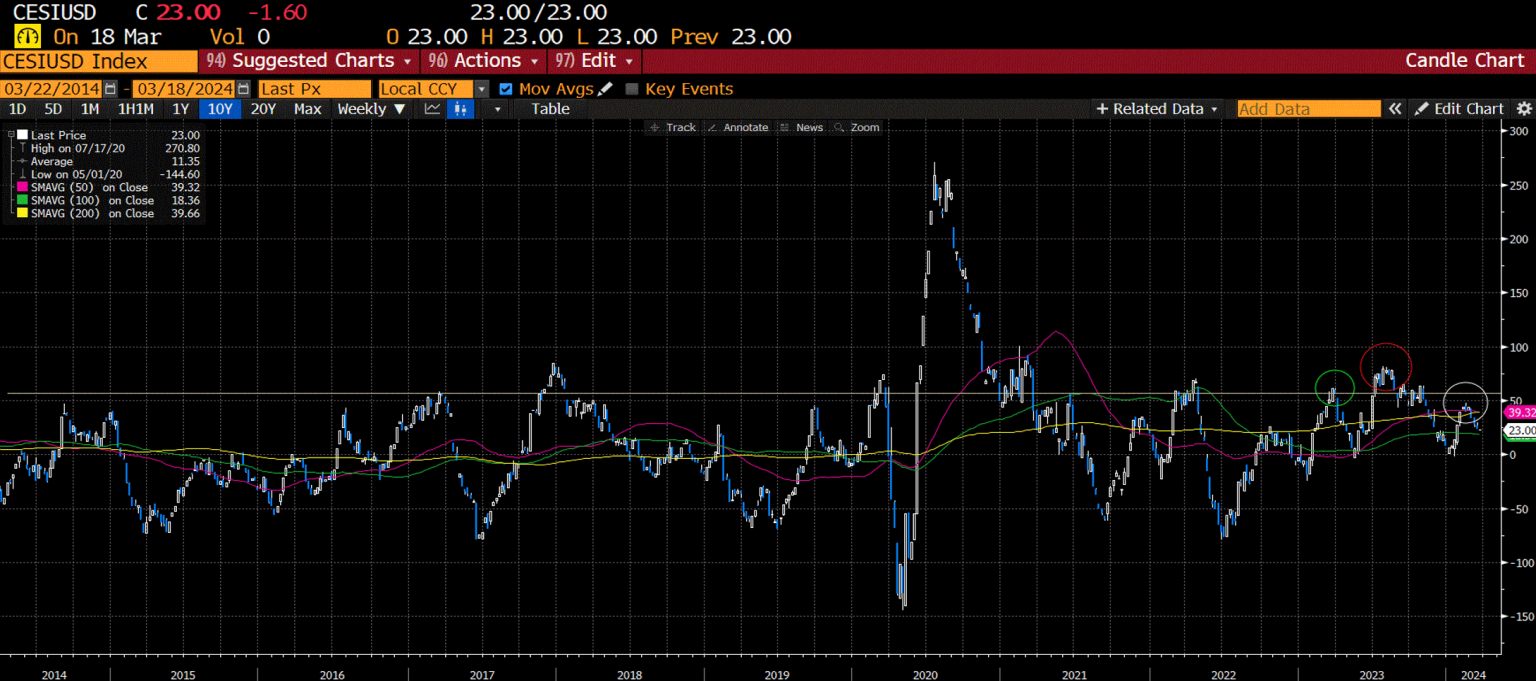Click the Table button
The width and height of the screenshot is (1536, 681).
tap(550, 109)
